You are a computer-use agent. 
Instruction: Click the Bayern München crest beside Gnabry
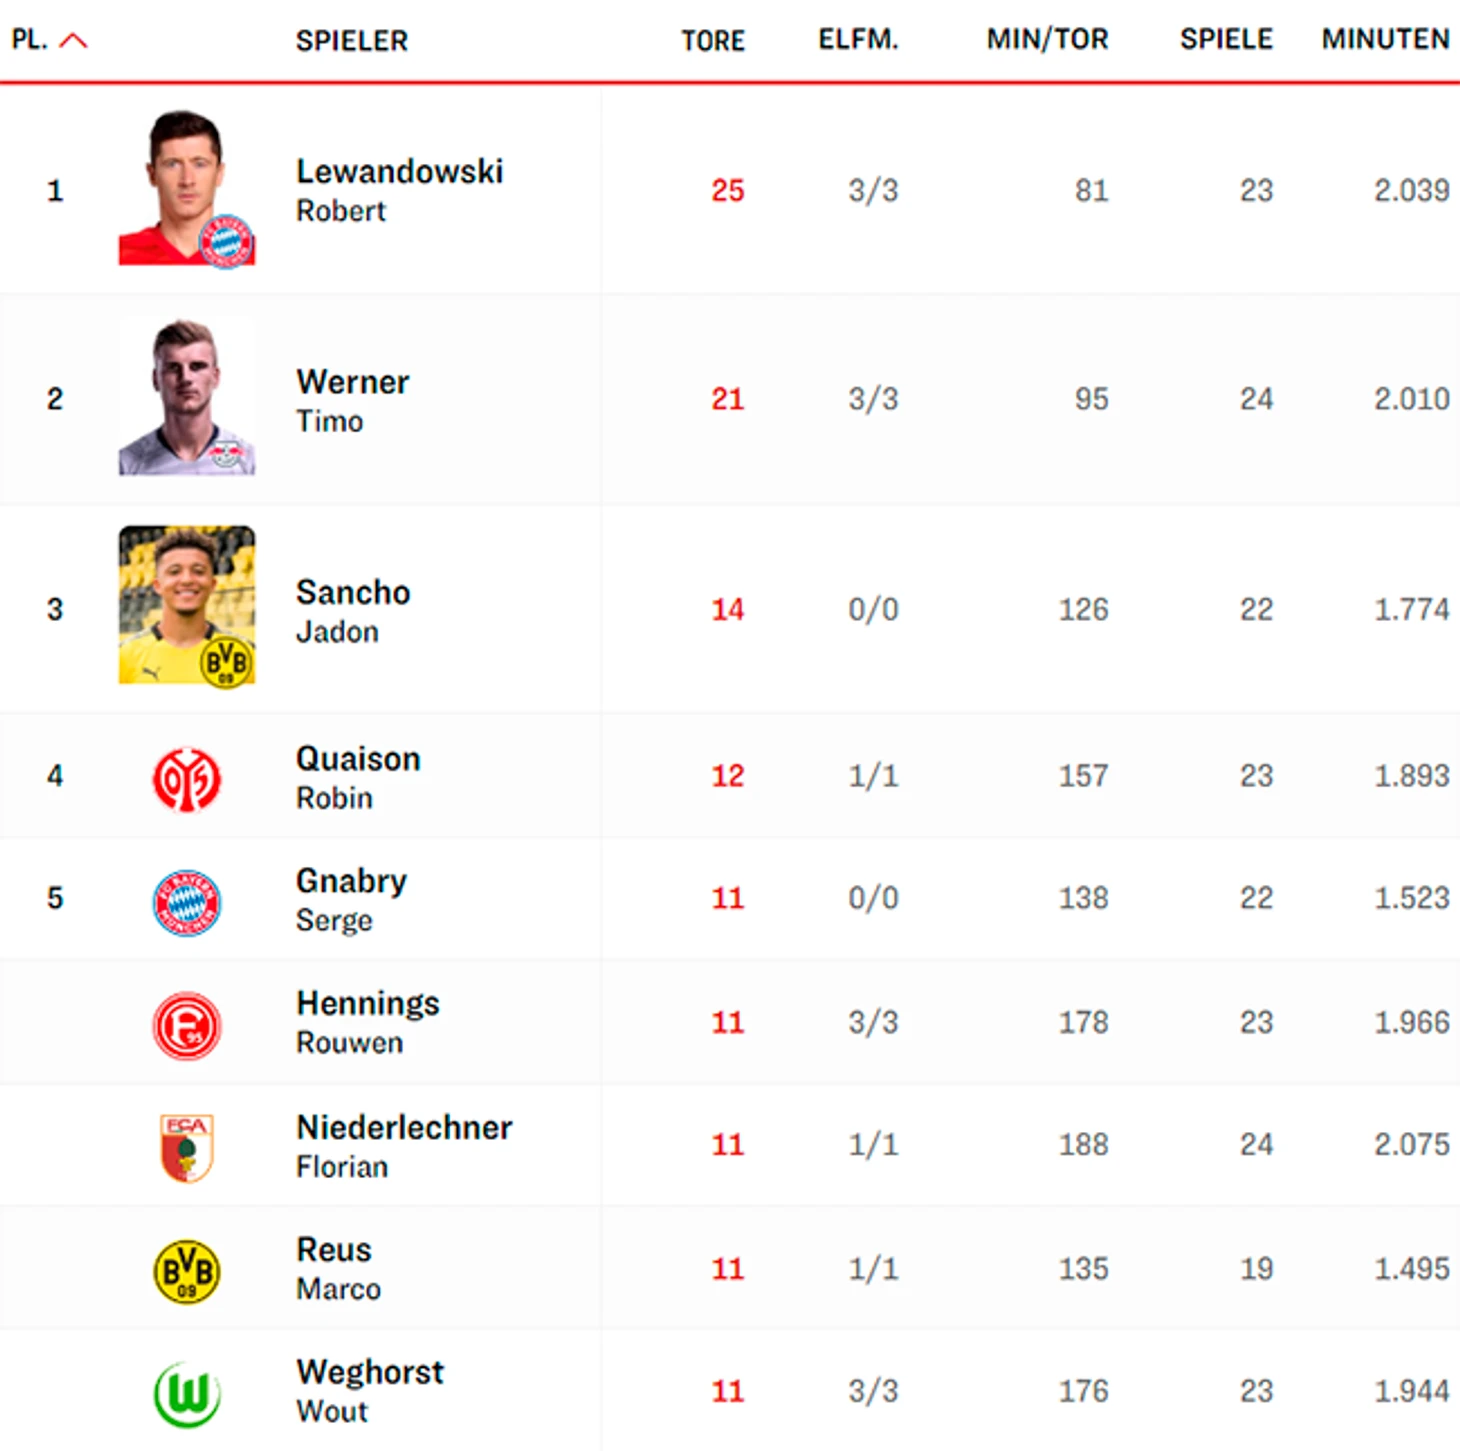tap(187, 902)
